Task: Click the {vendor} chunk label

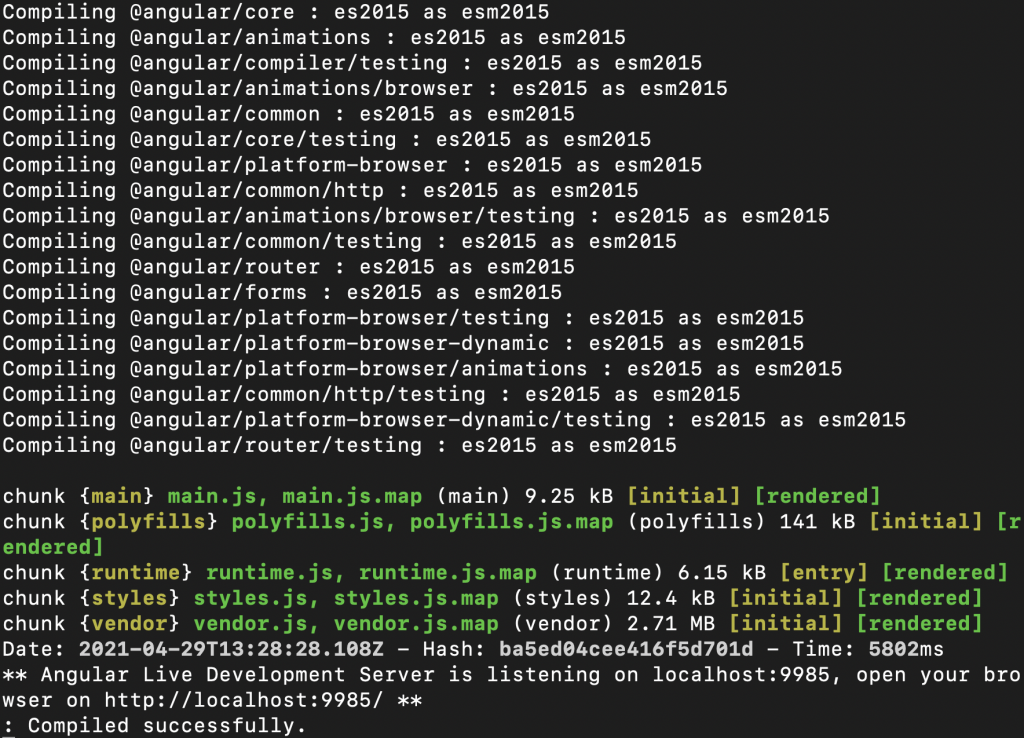Action: point(129,624)
